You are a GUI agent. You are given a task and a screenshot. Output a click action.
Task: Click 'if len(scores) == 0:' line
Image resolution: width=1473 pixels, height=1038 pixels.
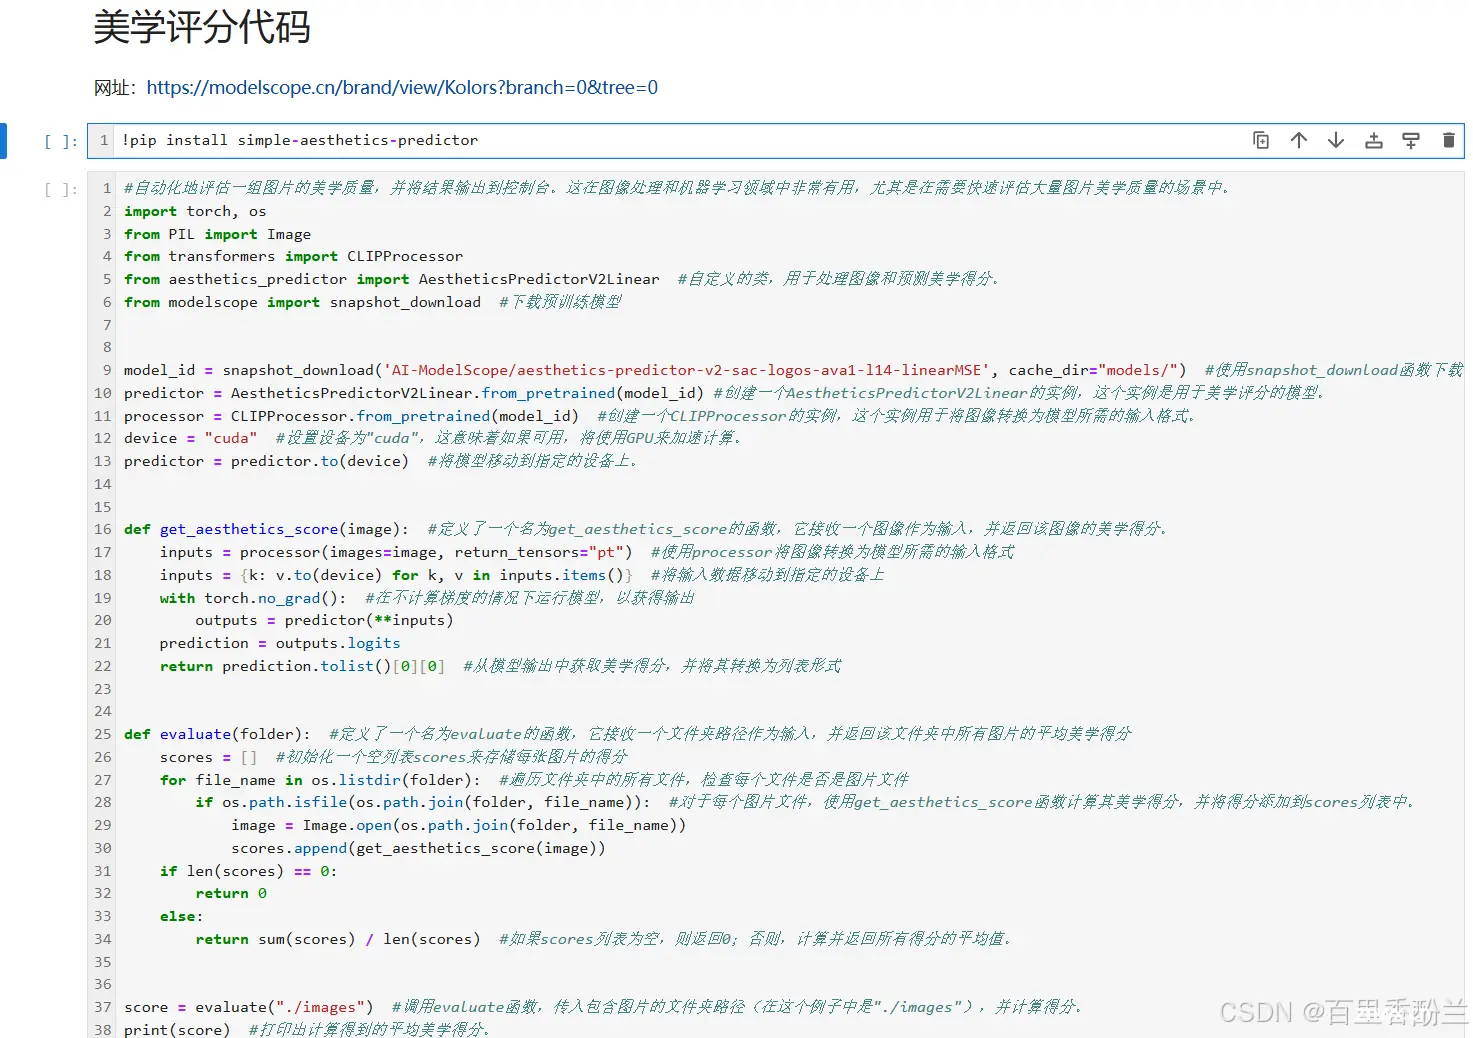[x=248, y=871]
